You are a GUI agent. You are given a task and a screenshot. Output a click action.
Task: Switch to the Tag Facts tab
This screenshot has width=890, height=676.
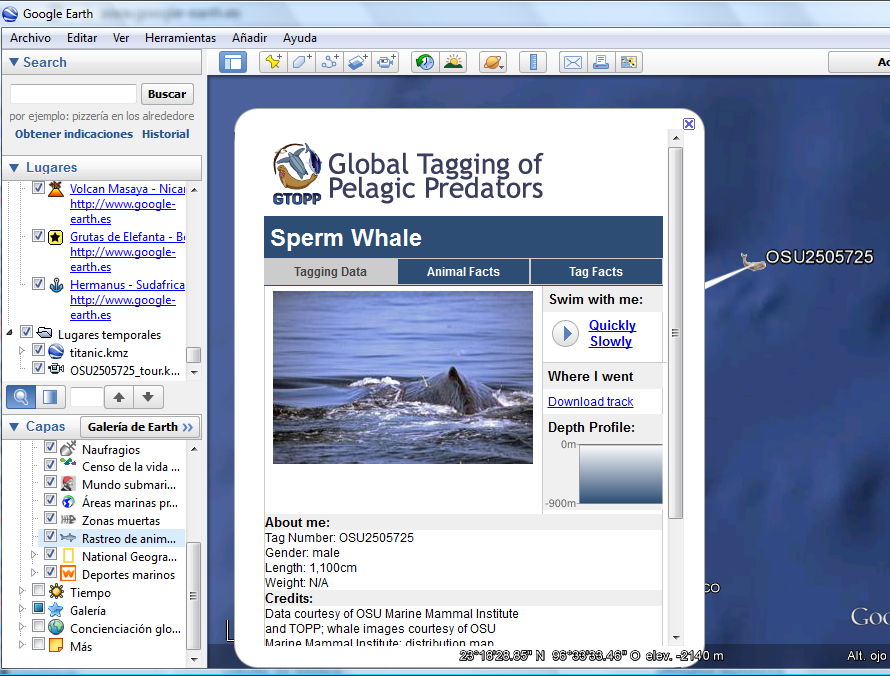(596, 272)
